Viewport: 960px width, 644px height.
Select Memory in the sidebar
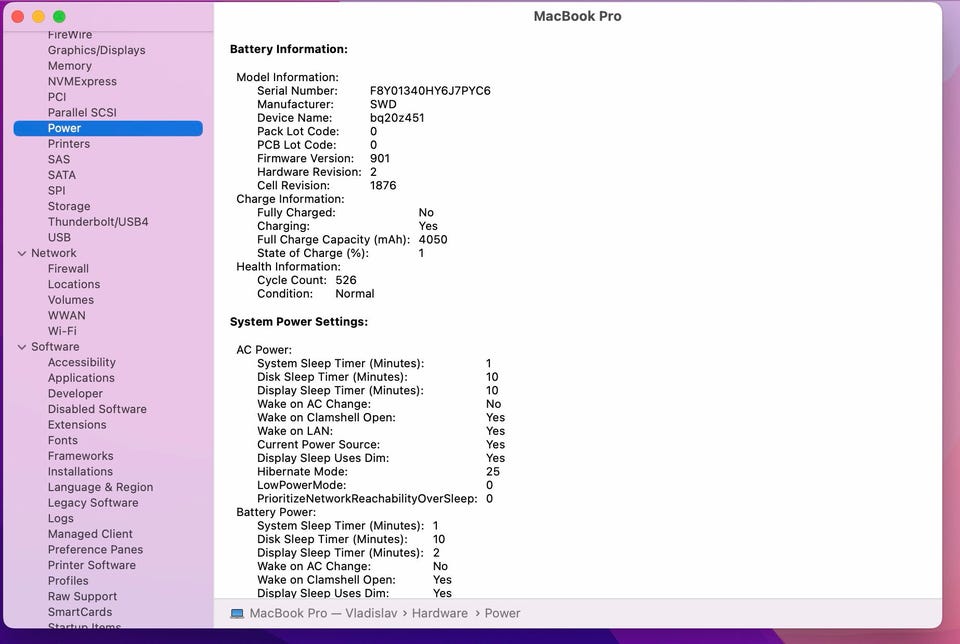pos(70,66)
